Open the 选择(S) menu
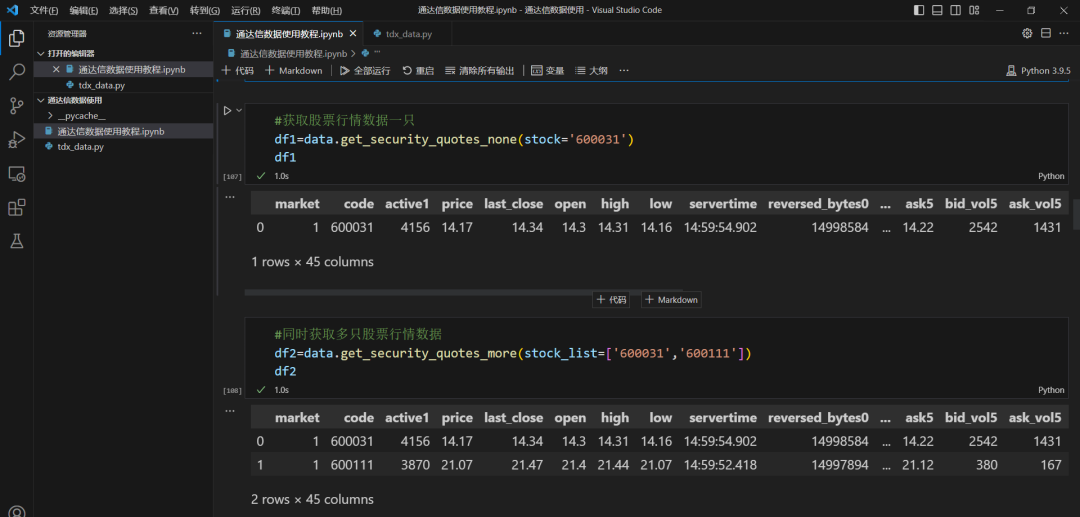This screenshot has height=517, width=1080. click(123, 10)
